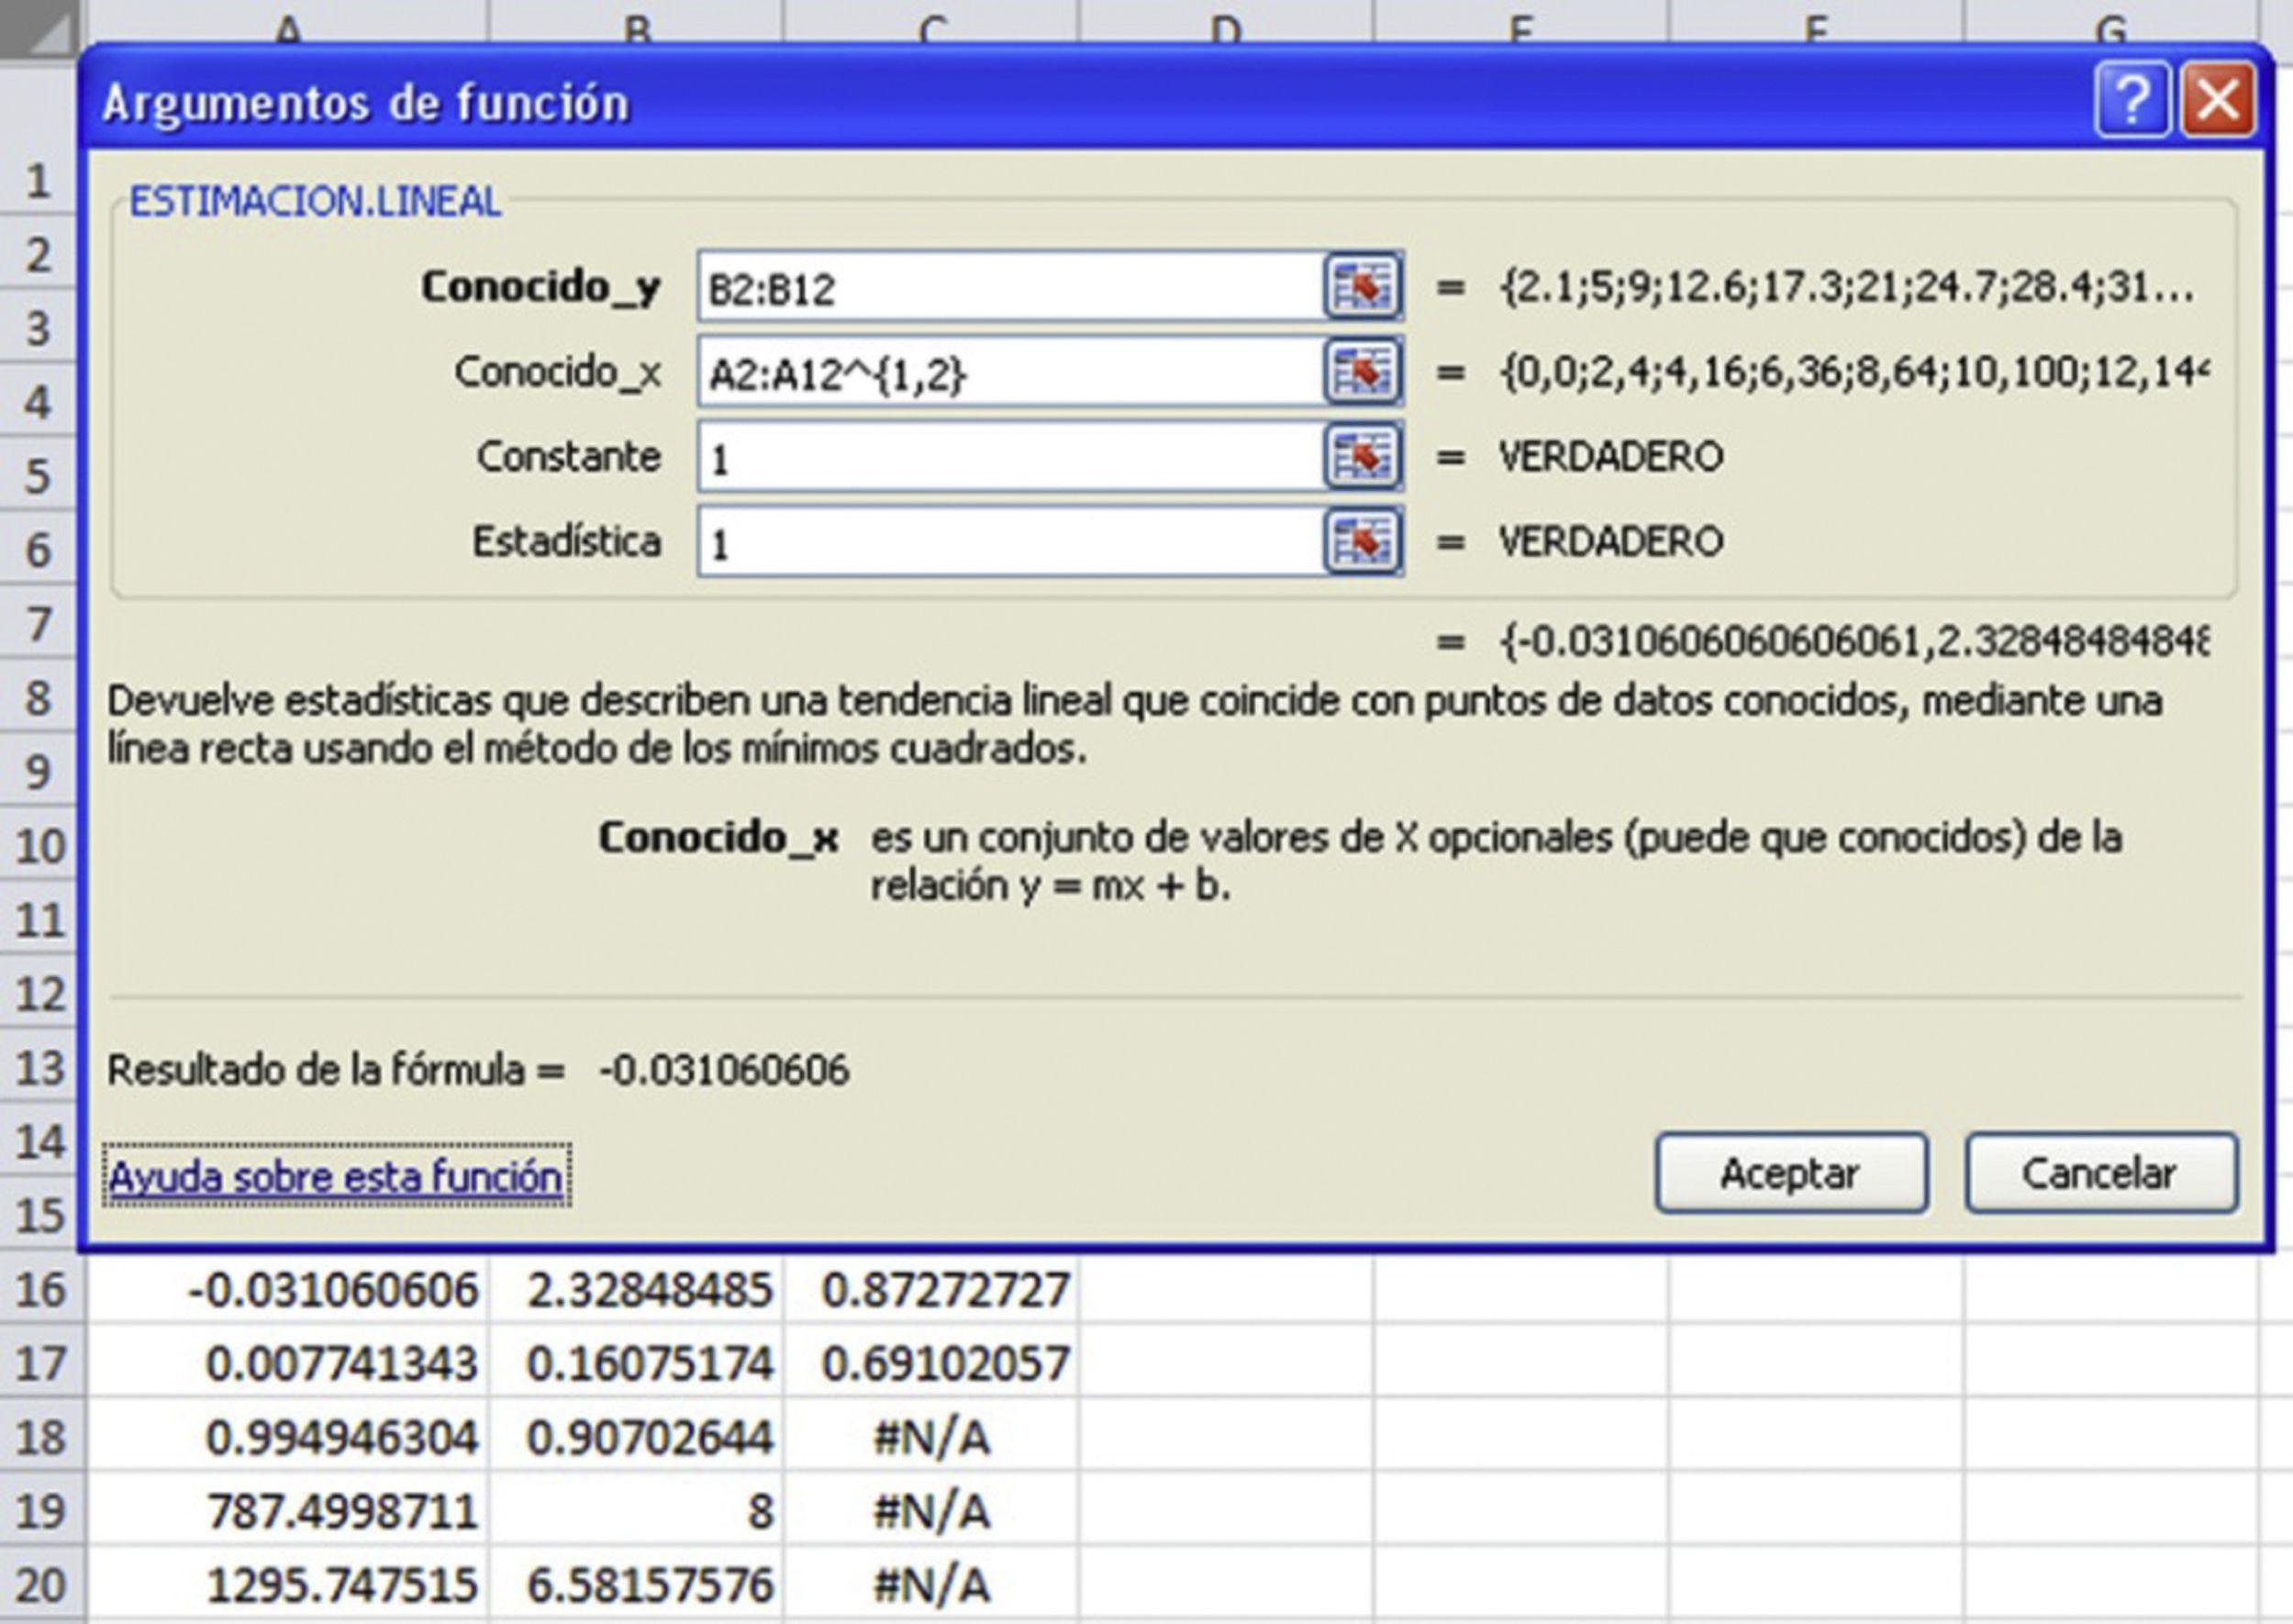Screen dimensions: 2293x1624
Task: Click range selector icon for Conocido_y
Action: [1361, 287]
